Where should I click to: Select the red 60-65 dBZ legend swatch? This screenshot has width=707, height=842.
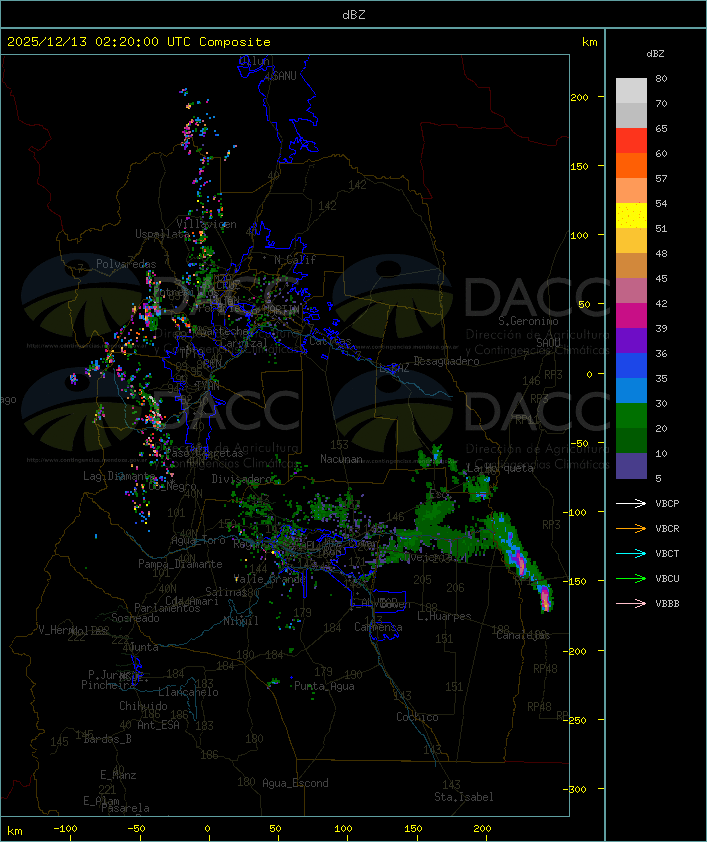coord(631,141)
